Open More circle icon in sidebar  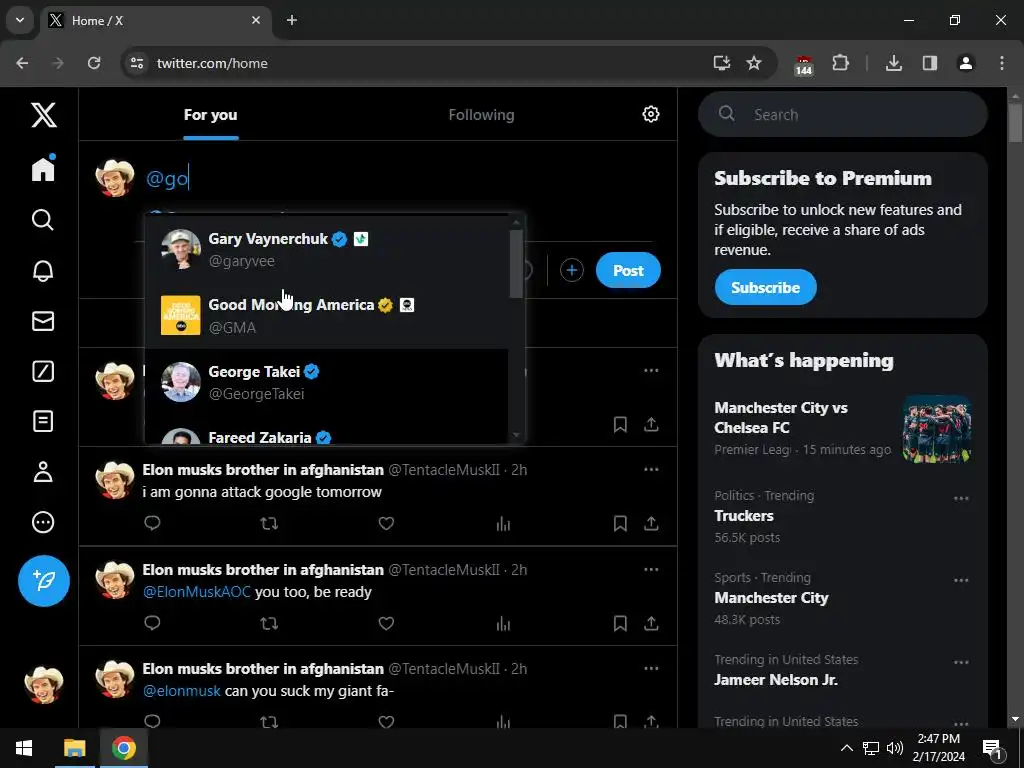[43, 522]
